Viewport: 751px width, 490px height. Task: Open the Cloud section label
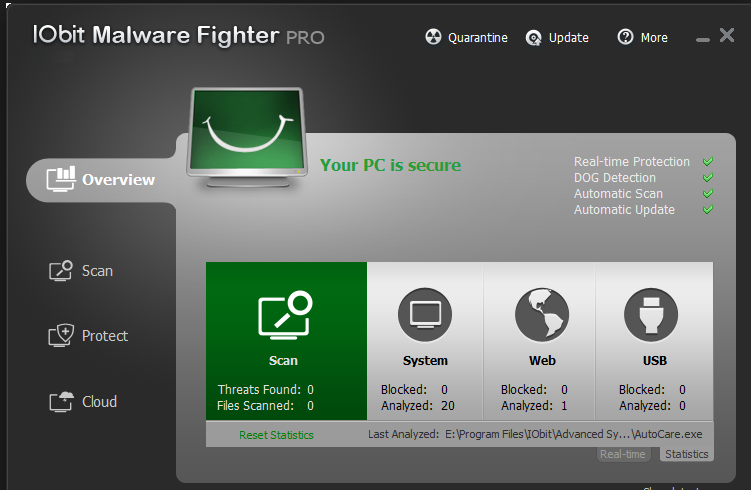click(99, 401)
